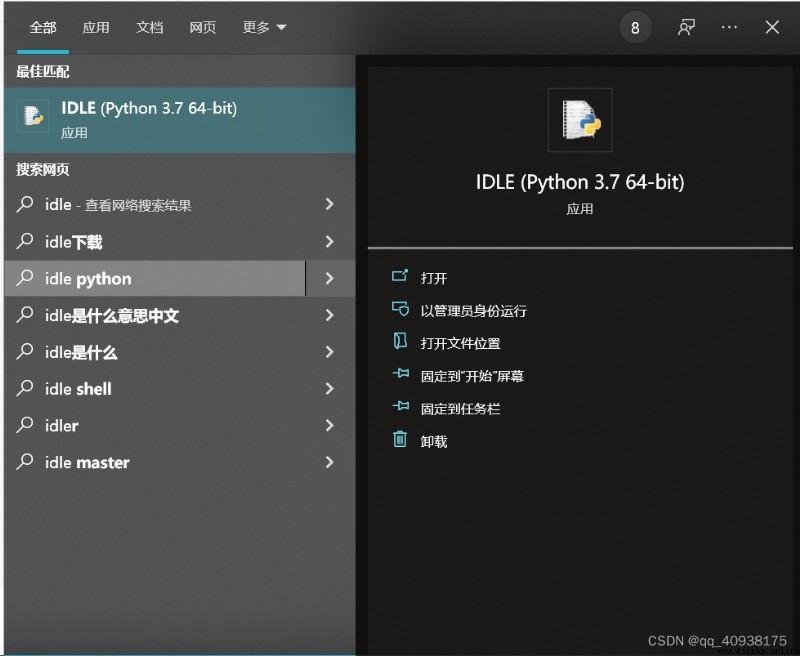
Task: Click the shield icon beside 以管理员身份运行
Action: click(400, 309)
